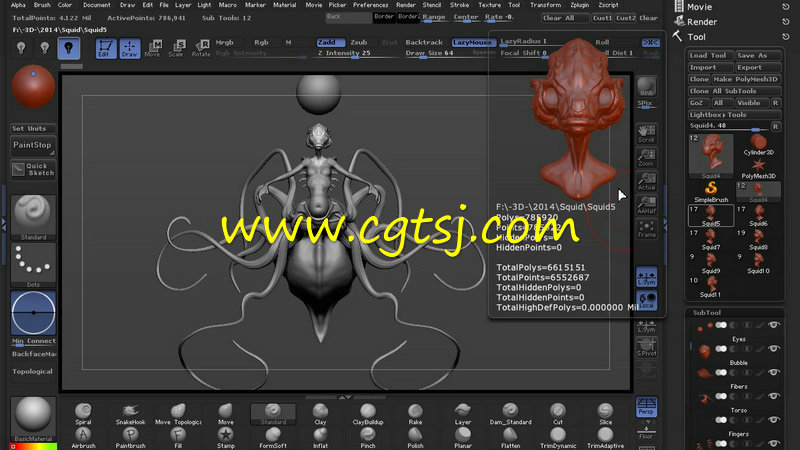The height and width of the screenshot is (450, 800).
Task: Collapse the SubTool section
Action: (x=707, y=312)
